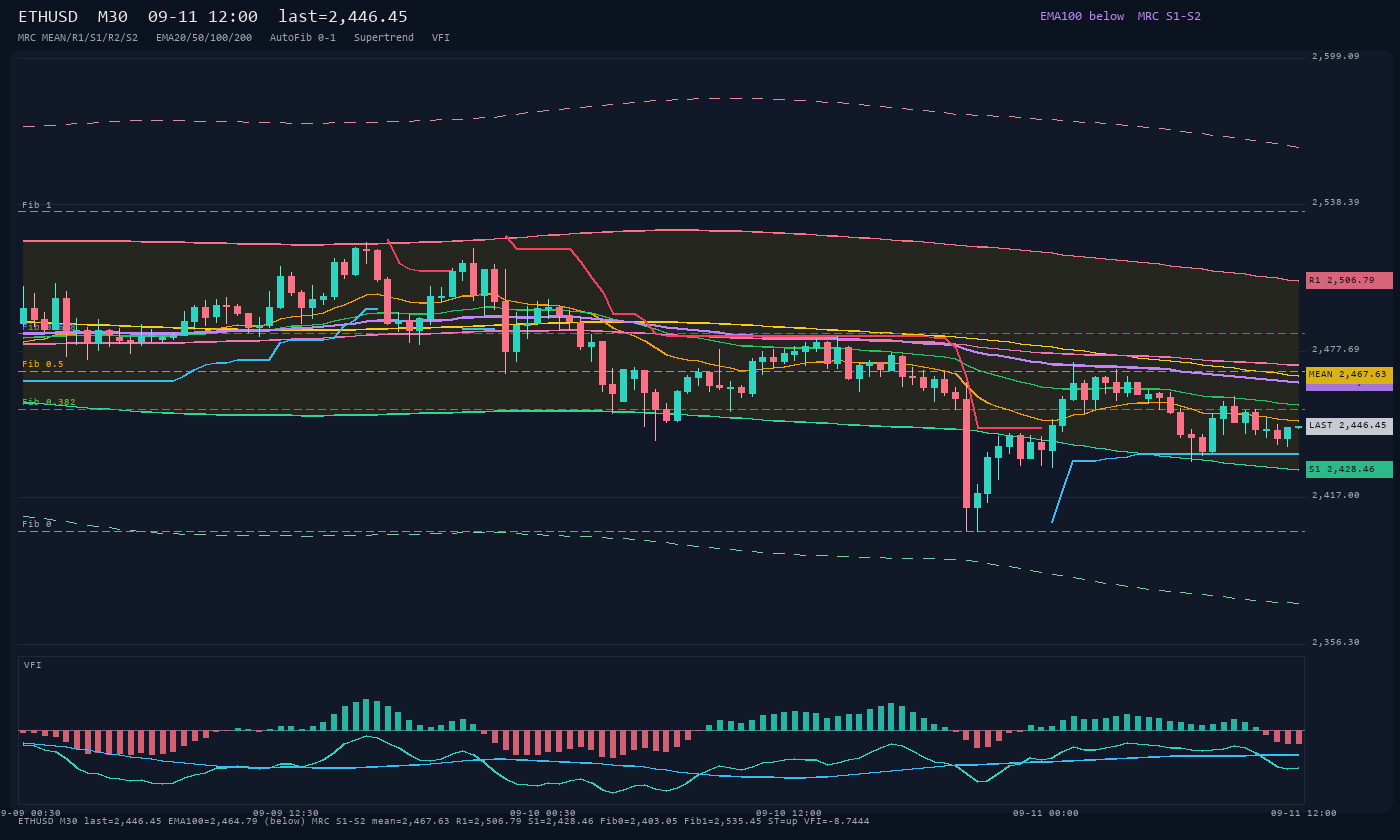Click the 2,356.30 price axis value
Screen dimensions: 1400x840
[1336, 643]
